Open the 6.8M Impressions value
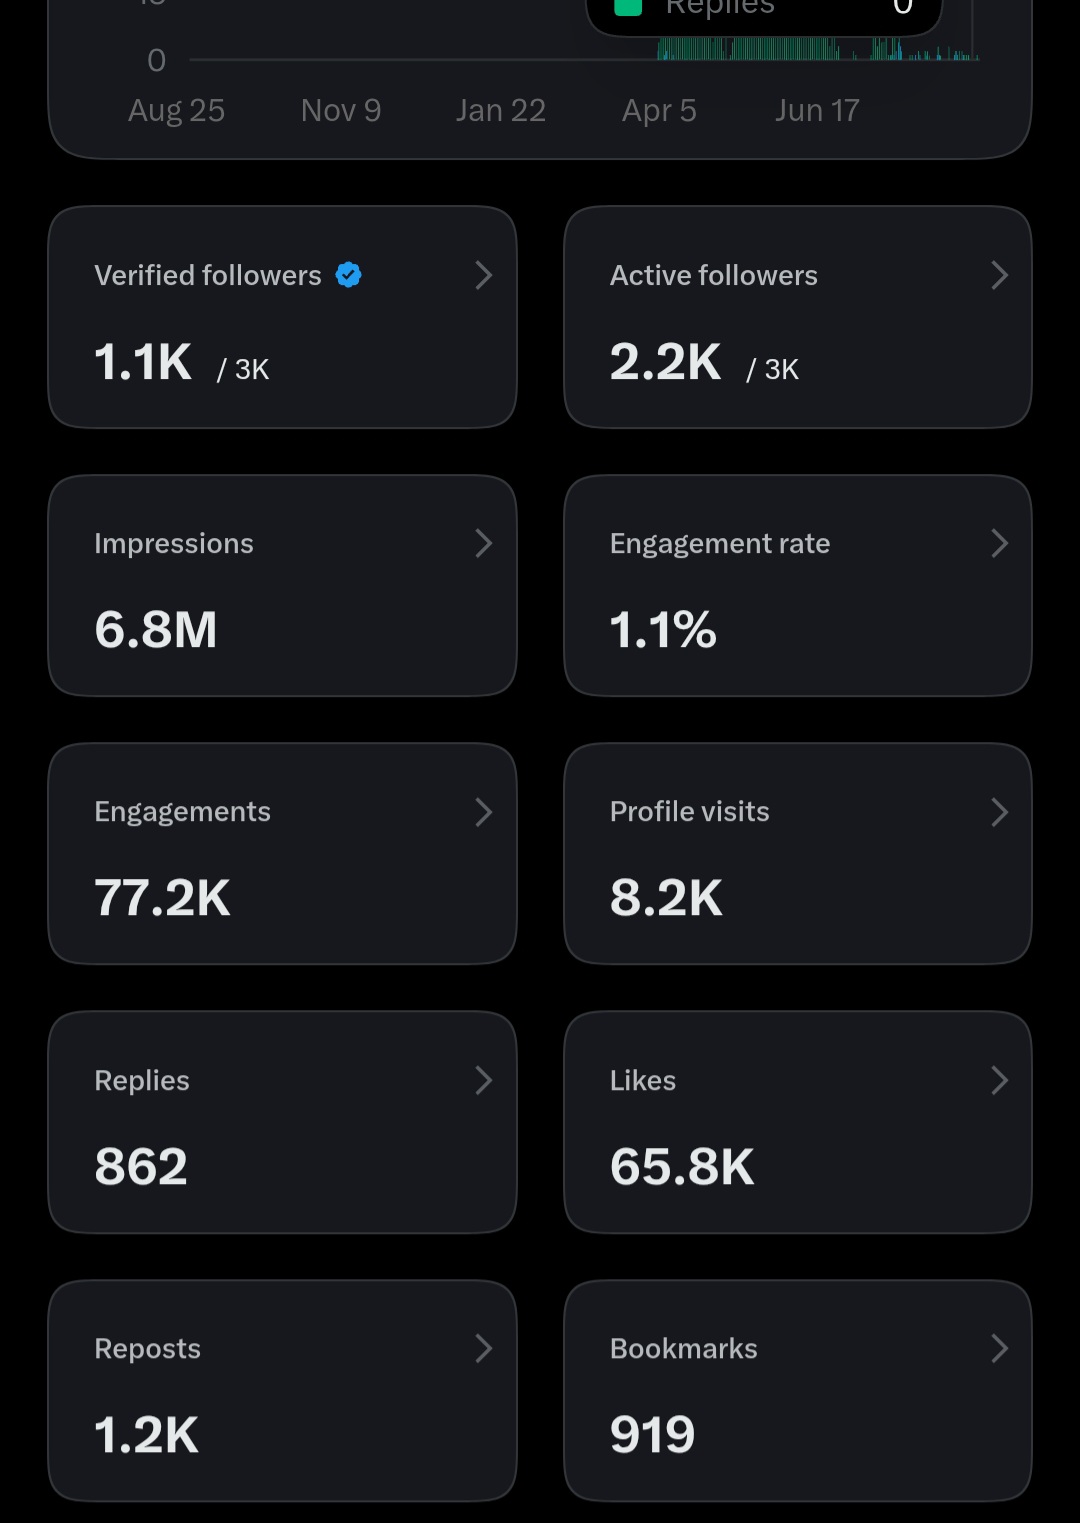 click(156, 630)
